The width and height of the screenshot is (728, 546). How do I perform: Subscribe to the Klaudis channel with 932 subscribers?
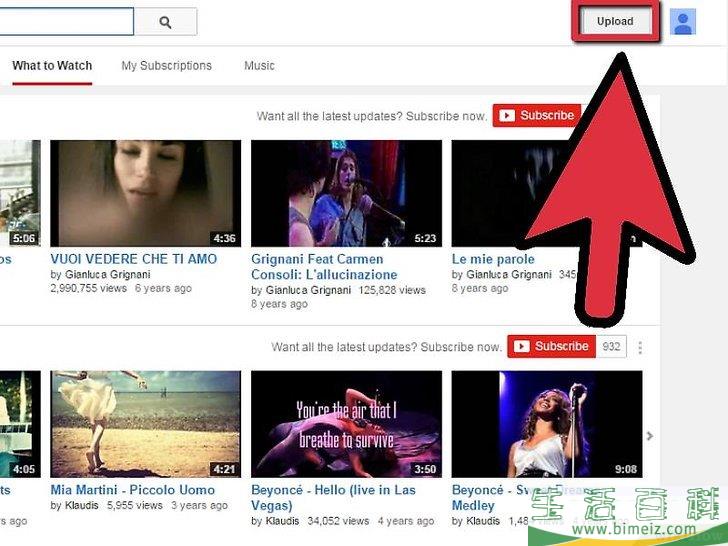click(551, 346)
